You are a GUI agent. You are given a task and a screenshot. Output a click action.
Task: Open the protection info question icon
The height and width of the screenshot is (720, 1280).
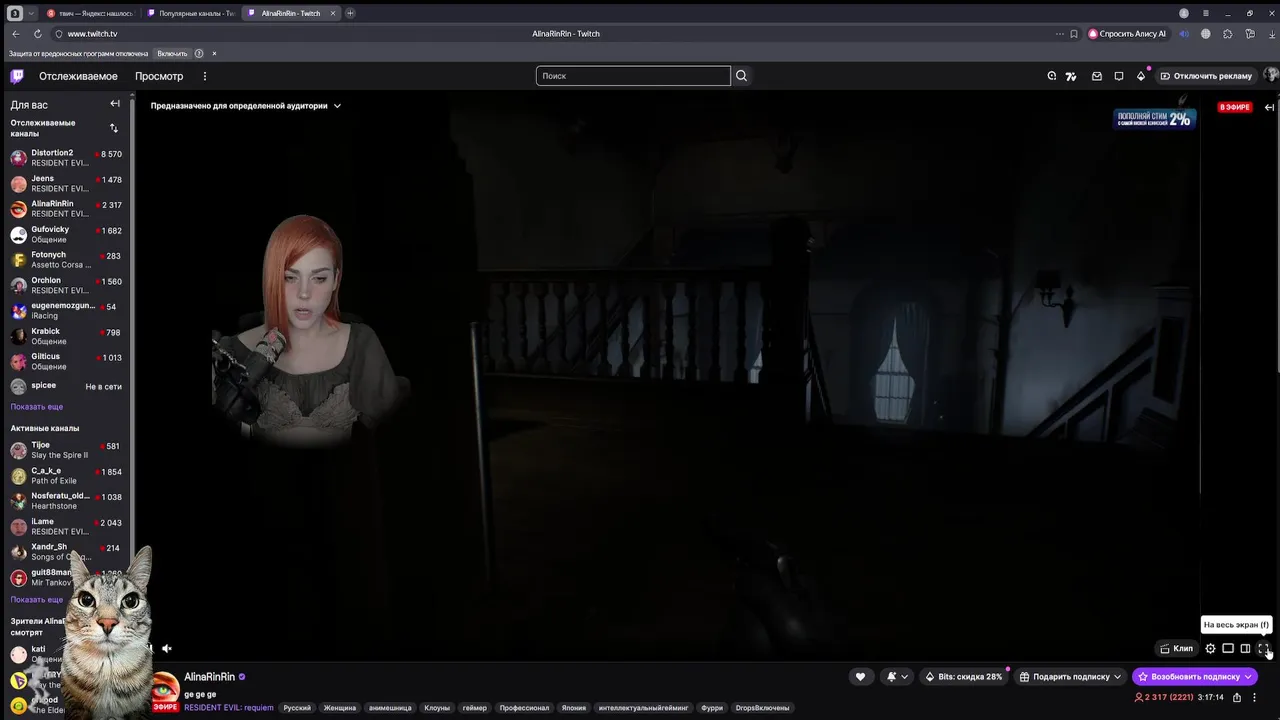coord(199,53)
